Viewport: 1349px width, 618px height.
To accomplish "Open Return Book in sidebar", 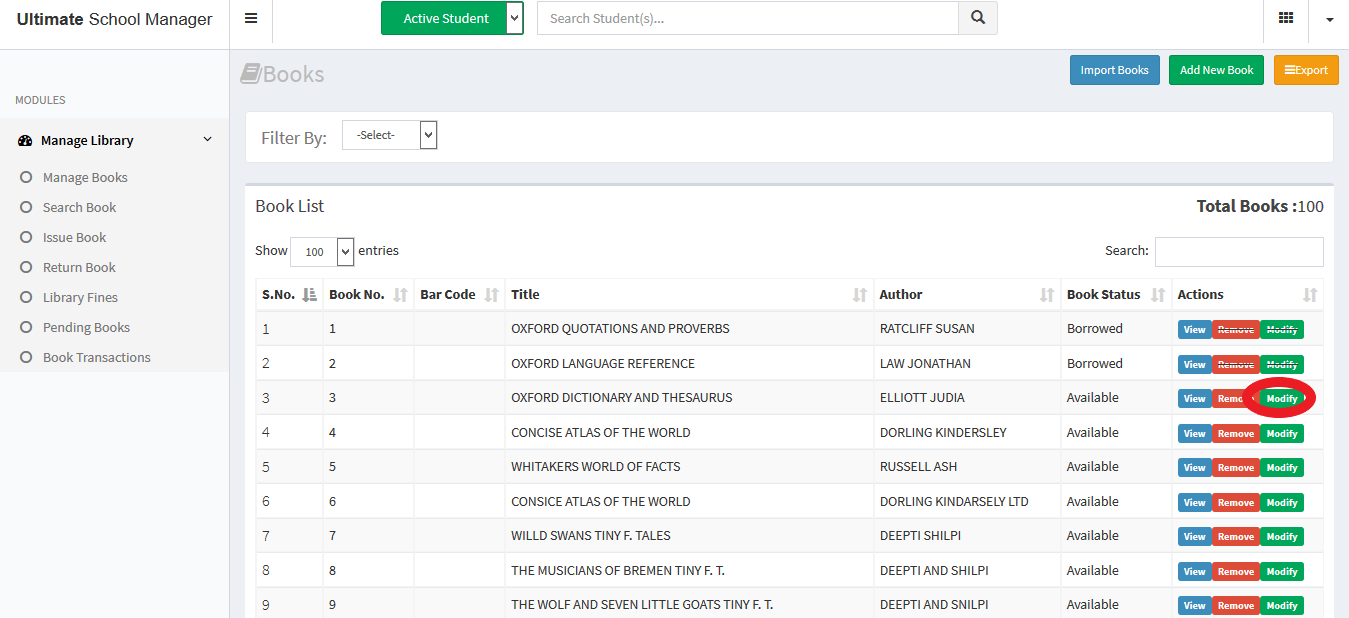I will [79, 267].
